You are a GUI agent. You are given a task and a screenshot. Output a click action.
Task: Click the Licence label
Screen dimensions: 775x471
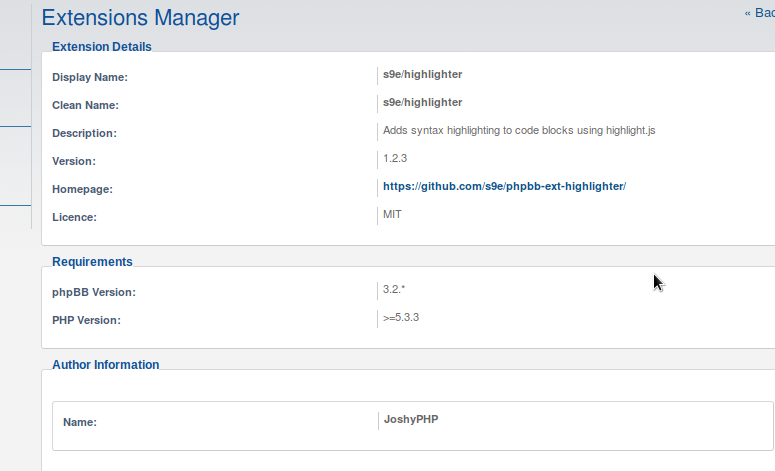coord(76,217)
